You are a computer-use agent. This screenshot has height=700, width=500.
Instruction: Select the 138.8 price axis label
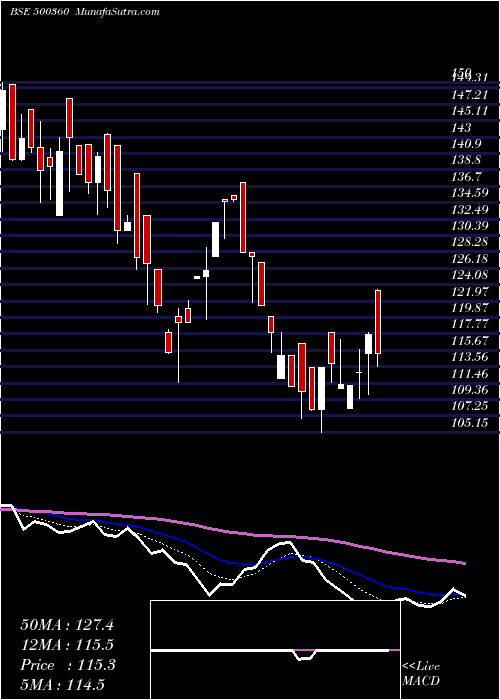467,160
